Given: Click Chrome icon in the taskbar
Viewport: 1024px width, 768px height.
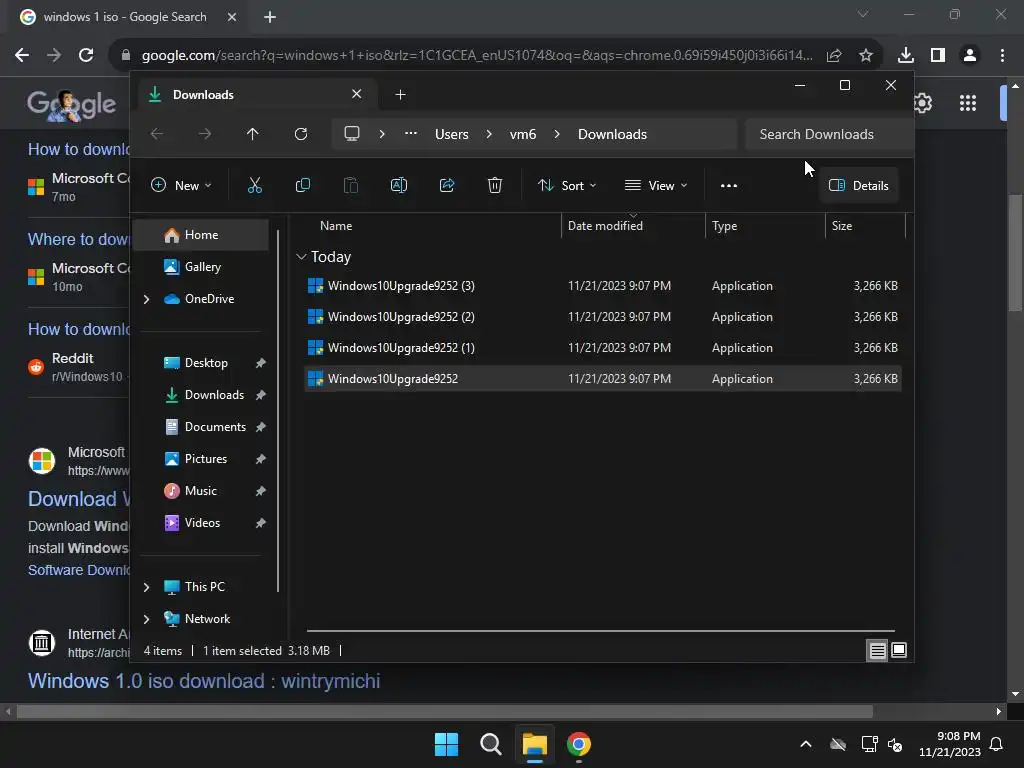Looking at the screenshot, I should click(579, 744).
